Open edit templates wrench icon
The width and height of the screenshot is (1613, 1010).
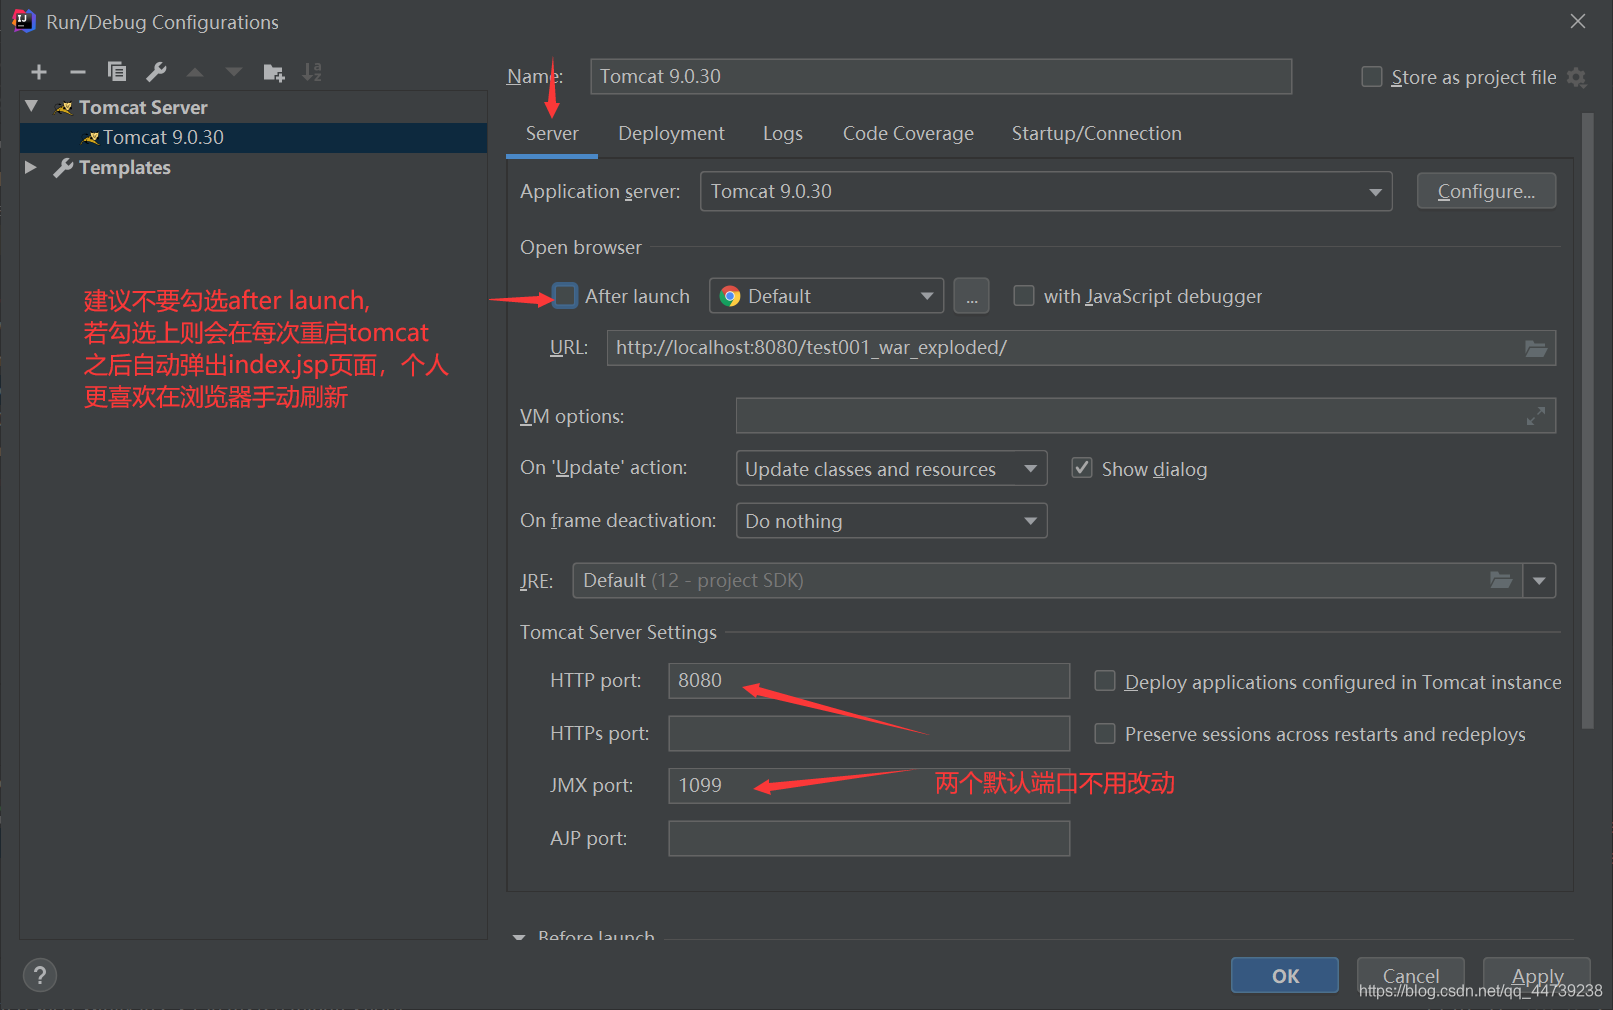(156, 72)
